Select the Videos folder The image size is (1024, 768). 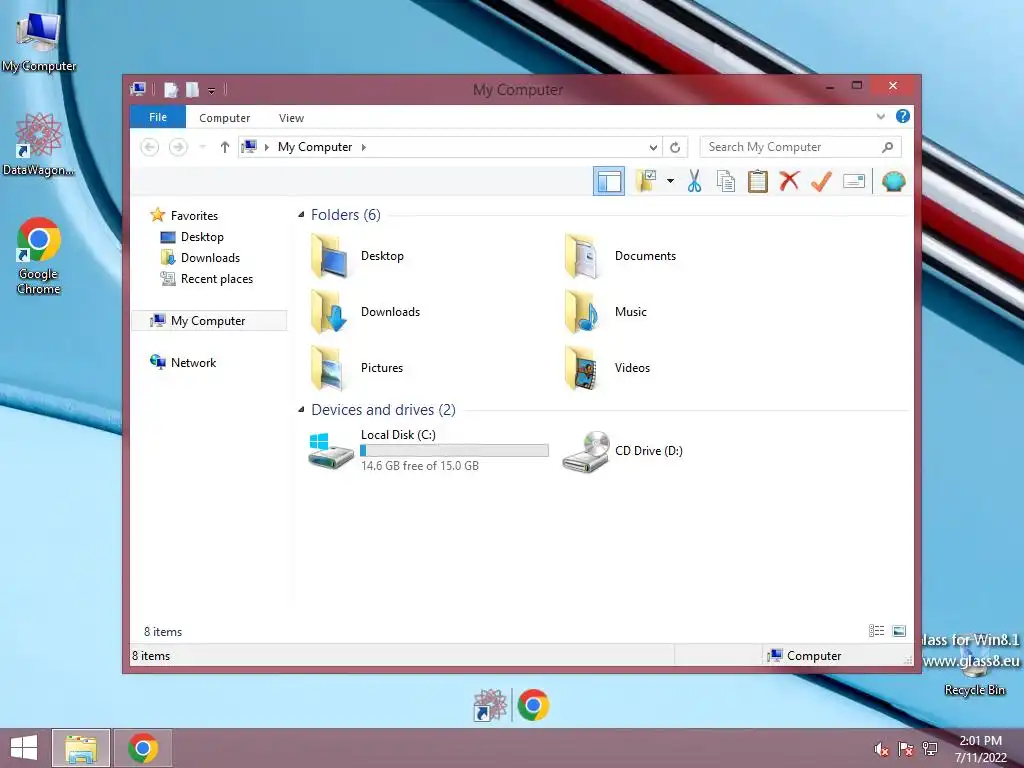coord(607,368)
